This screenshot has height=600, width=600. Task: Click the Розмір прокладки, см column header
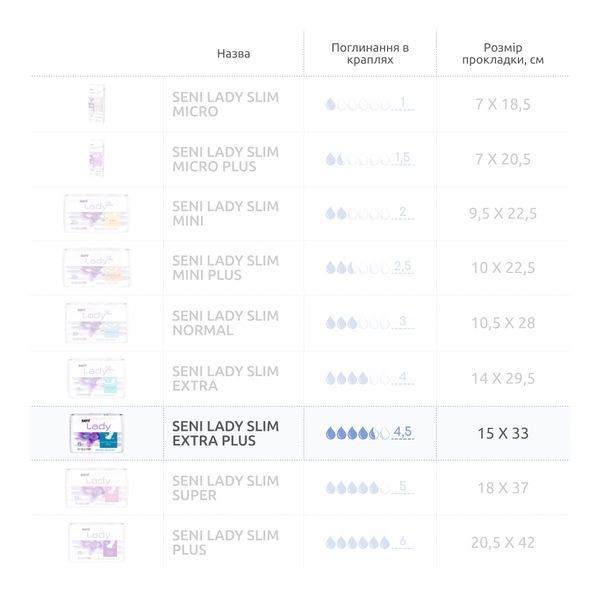tap(503, 54)
